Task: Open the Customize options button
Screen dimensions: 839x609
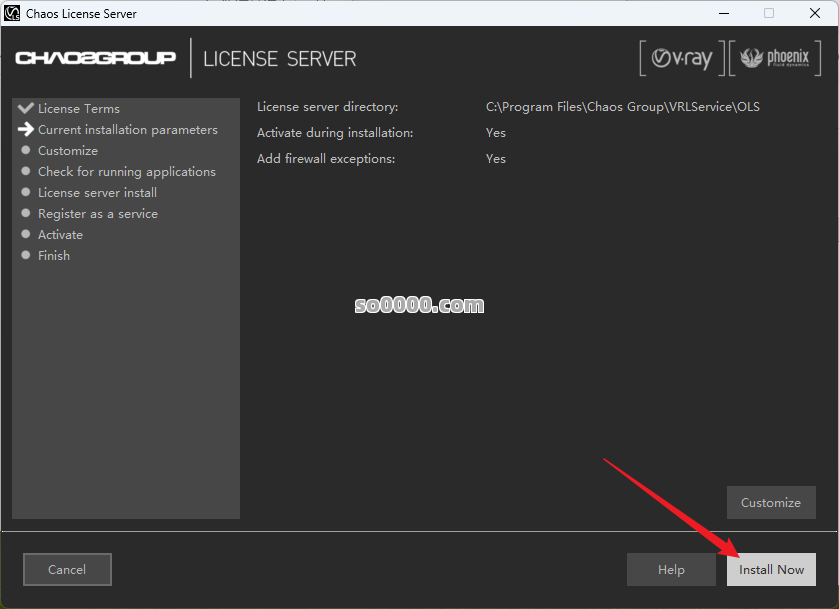Action: [x=770, y=503]
